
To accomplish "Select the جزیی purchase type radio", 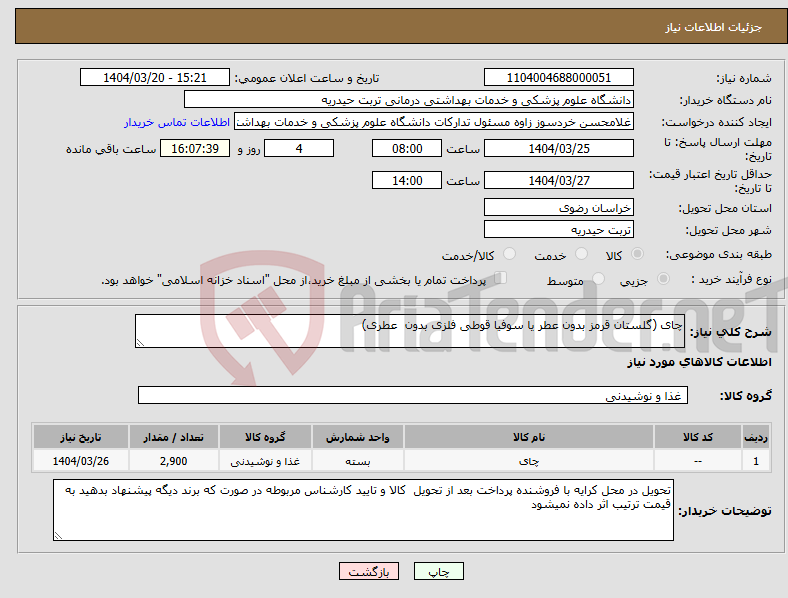I will [x=663, y=278].
